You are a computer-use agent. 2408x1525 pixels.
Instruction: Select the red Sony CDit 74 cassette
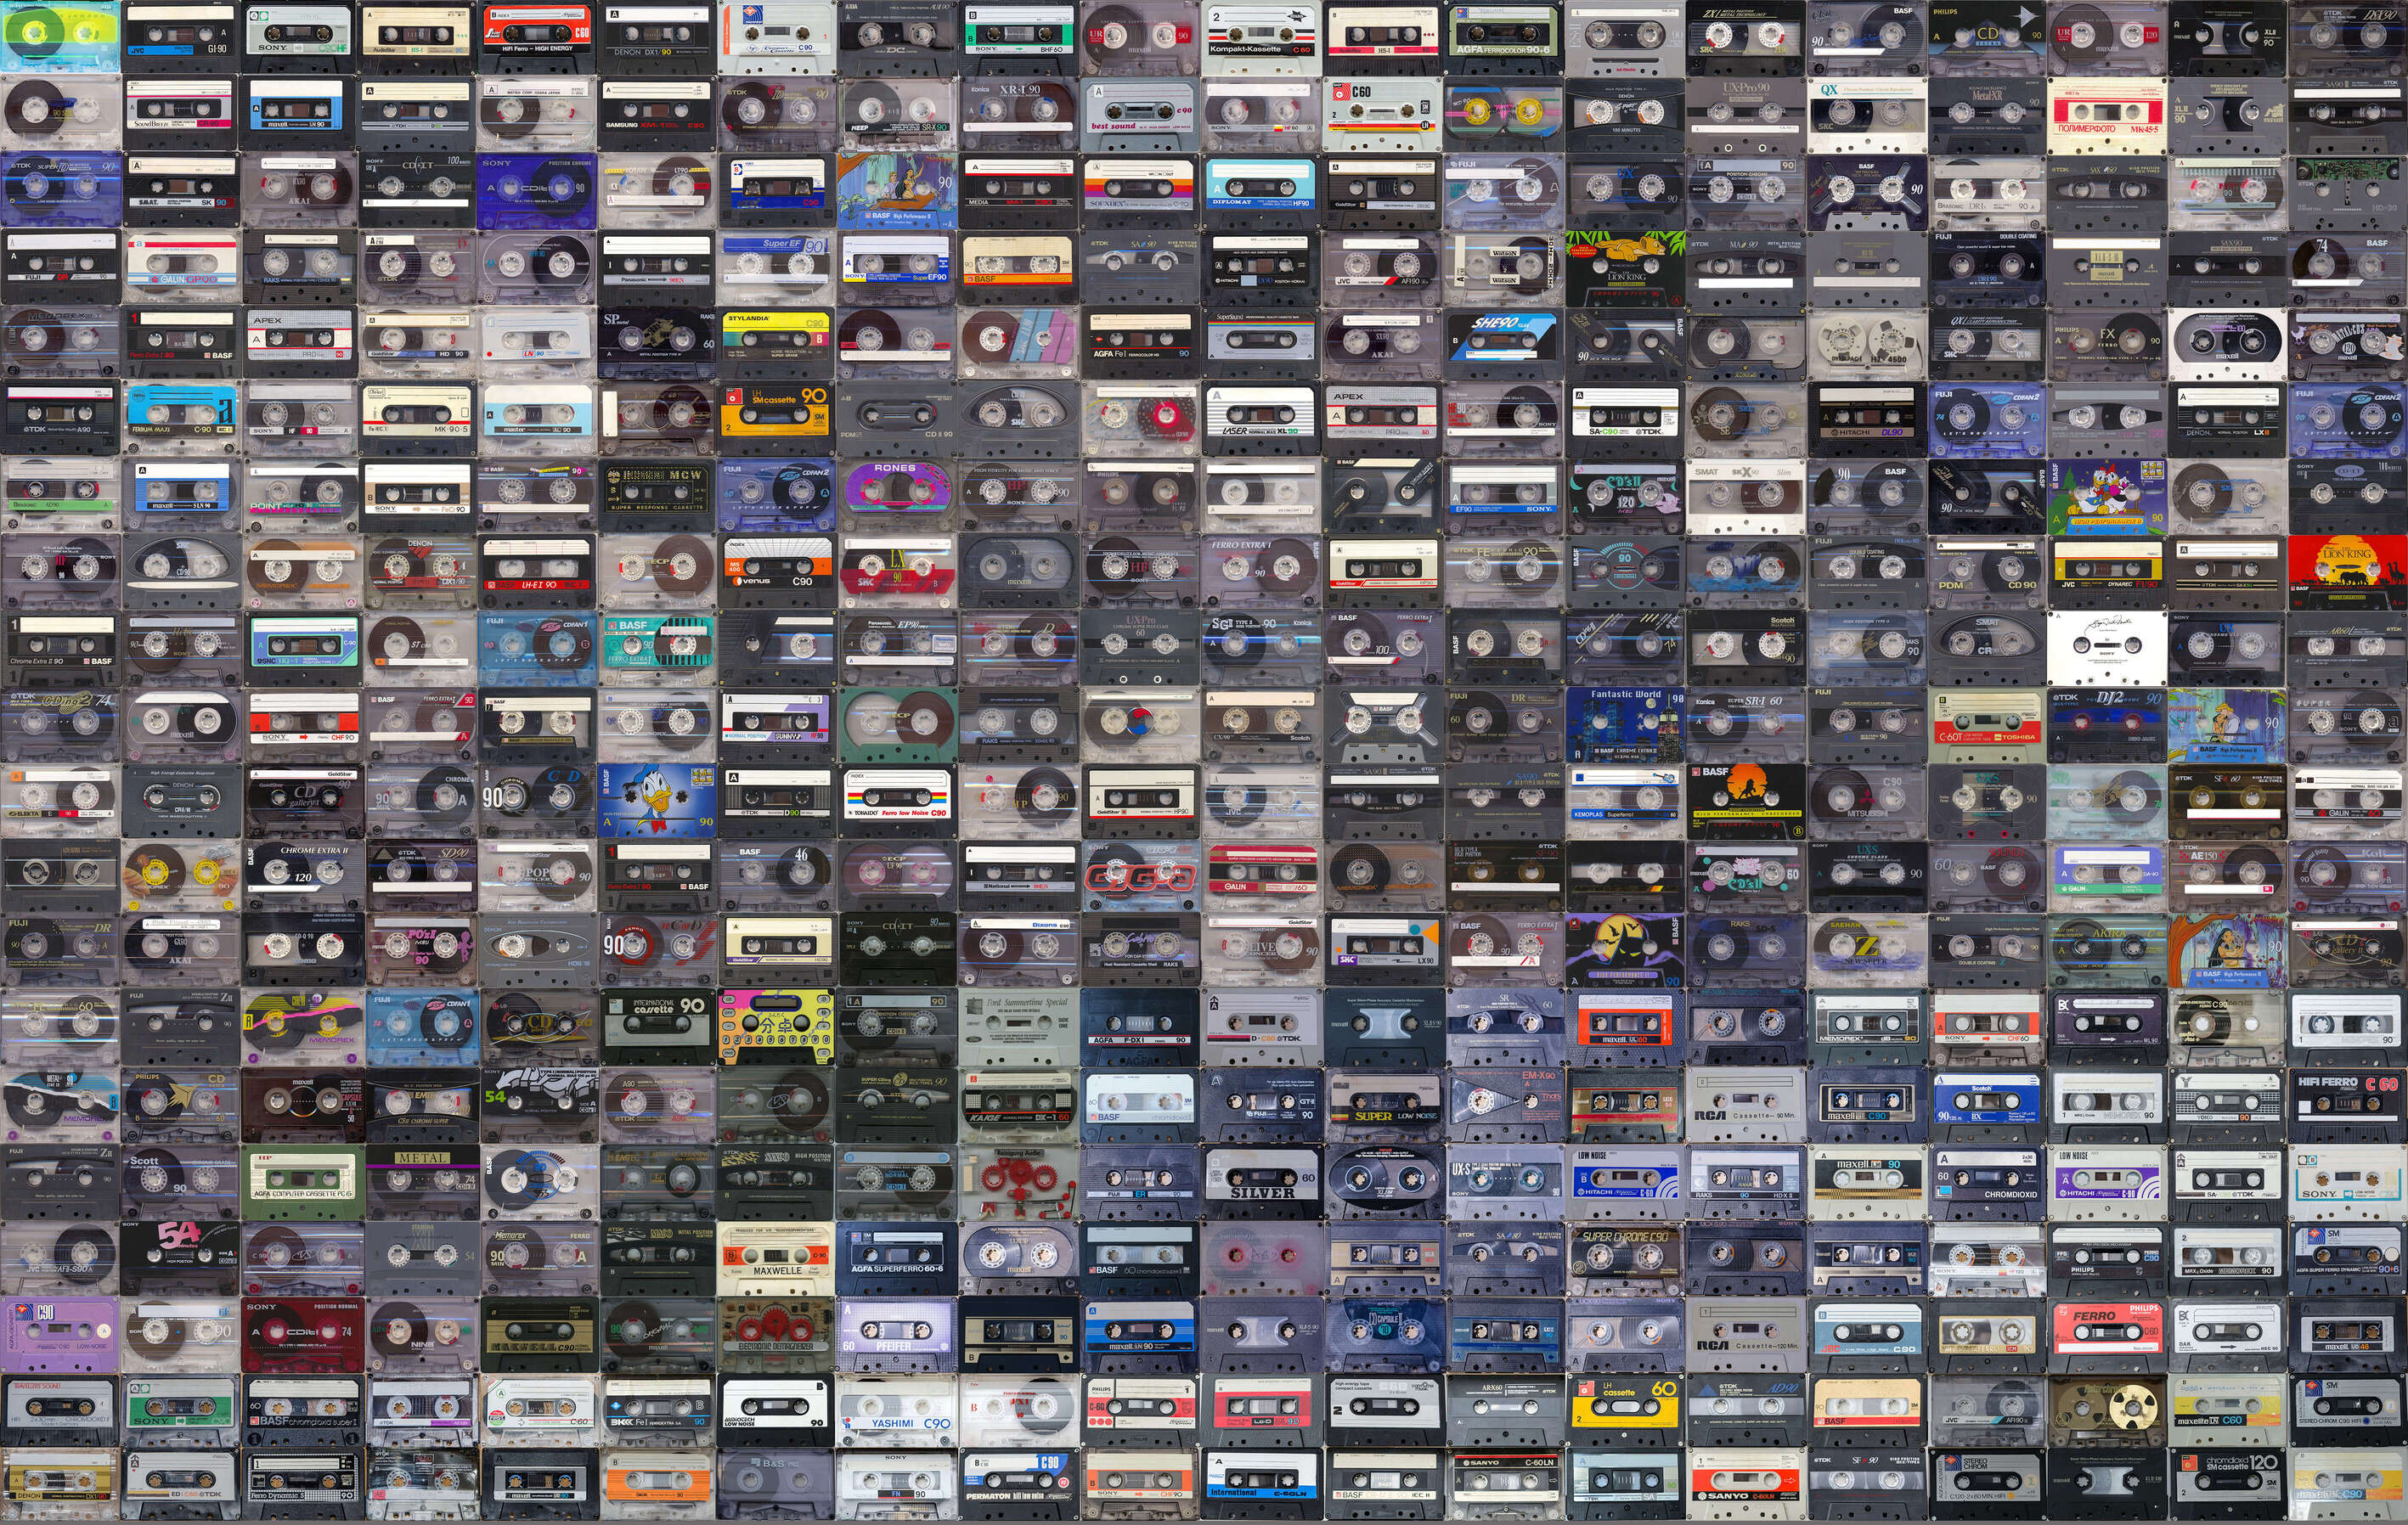pyautogui.click(x=301, y=1334)
